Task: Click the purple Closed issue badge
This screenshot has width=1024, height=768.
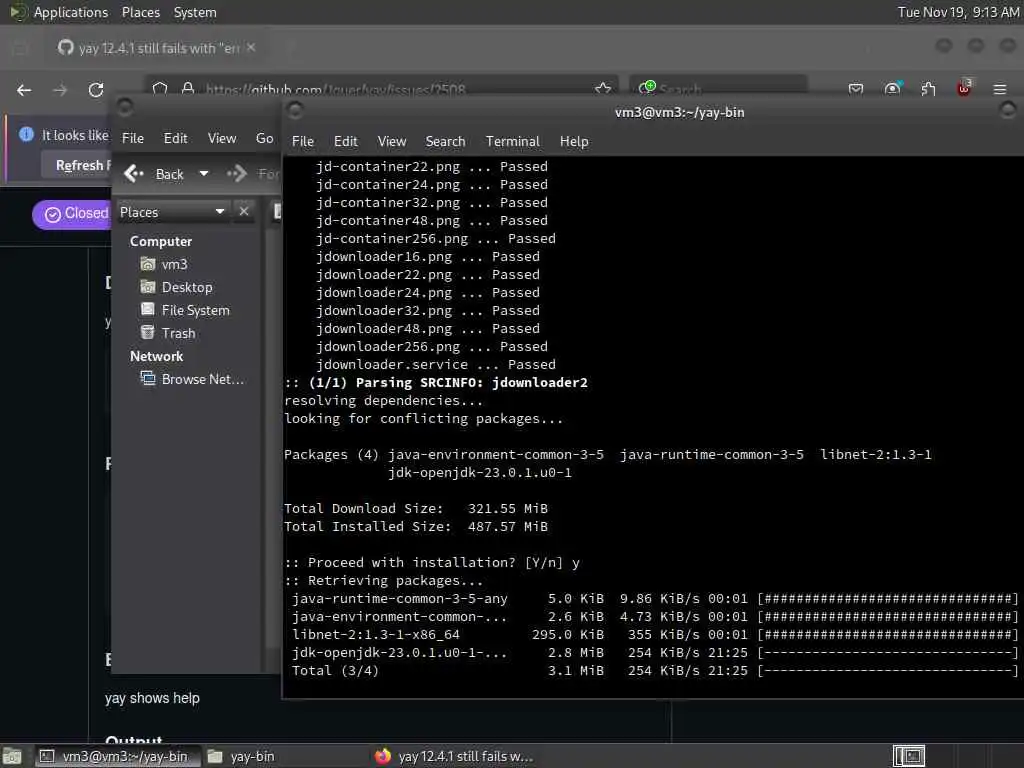Action: coord(72,214)
